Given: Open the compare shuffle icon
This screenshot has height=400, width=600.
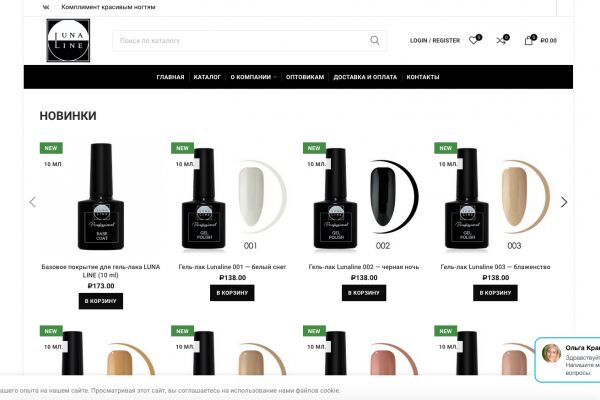Looking at the screenshot, I should tap(501, 40).
